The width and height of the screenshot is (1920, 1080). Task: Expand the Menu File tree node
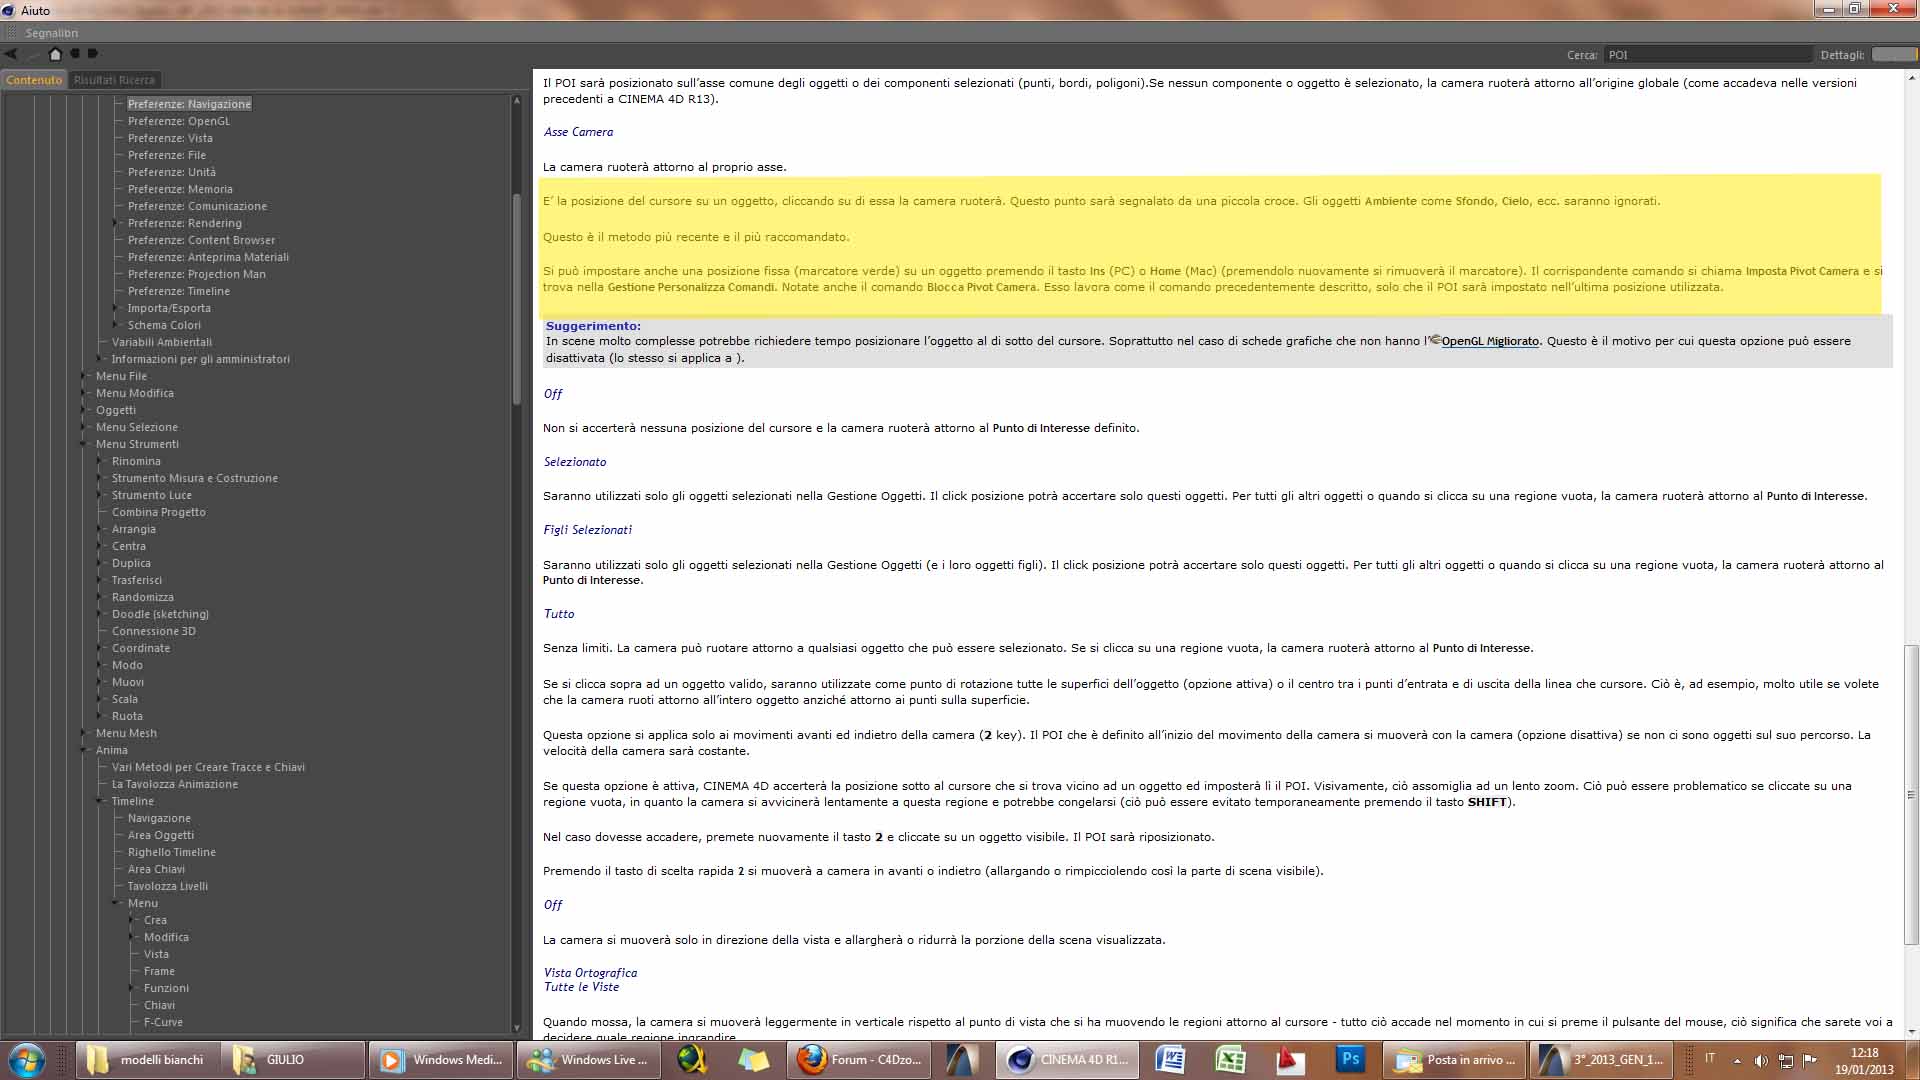pos(84,376)
